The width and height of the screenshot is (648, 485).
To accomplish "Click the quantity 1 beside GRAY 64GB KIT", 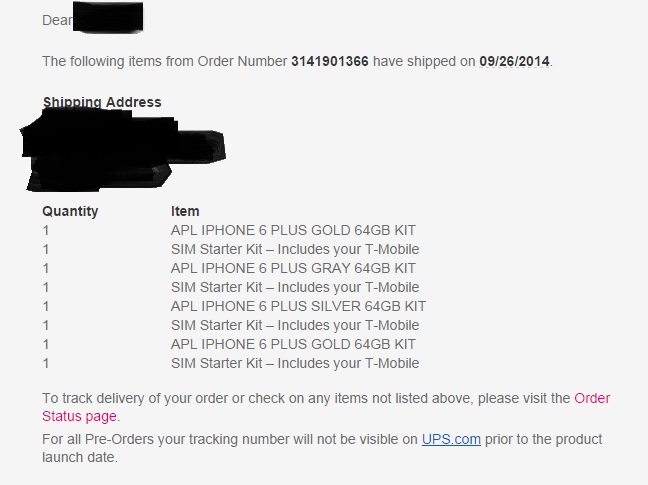I will [x=46, y=268].
